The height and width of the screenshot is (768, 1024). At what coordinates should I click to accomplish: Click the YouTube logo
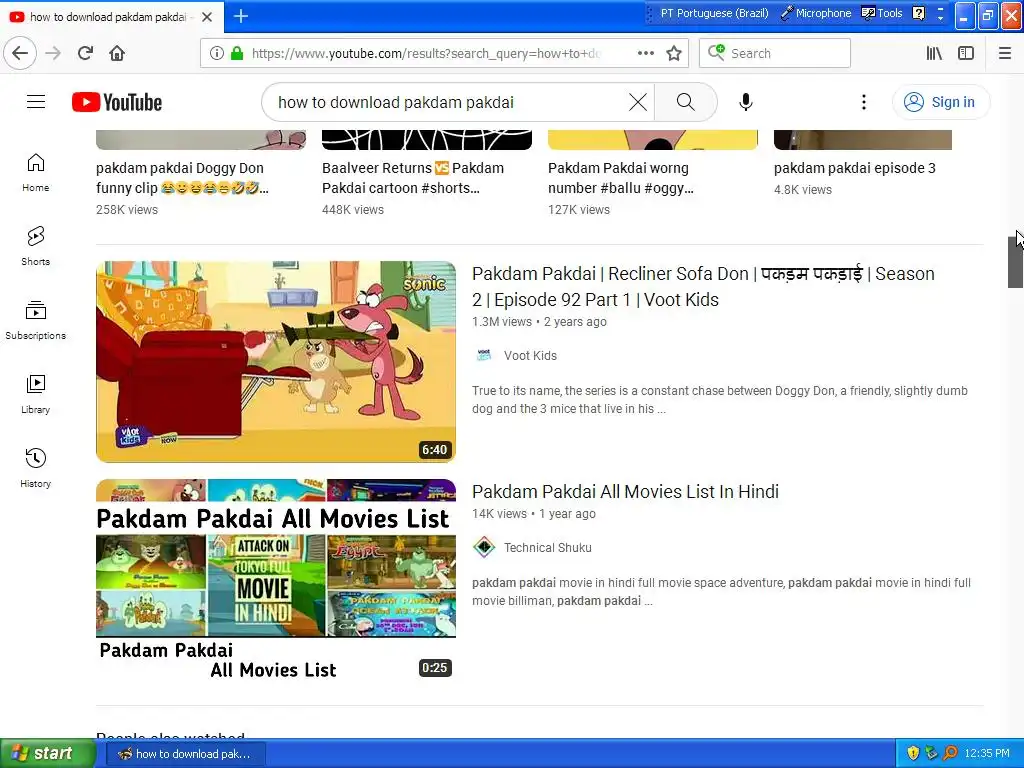(x=117, y=102)
